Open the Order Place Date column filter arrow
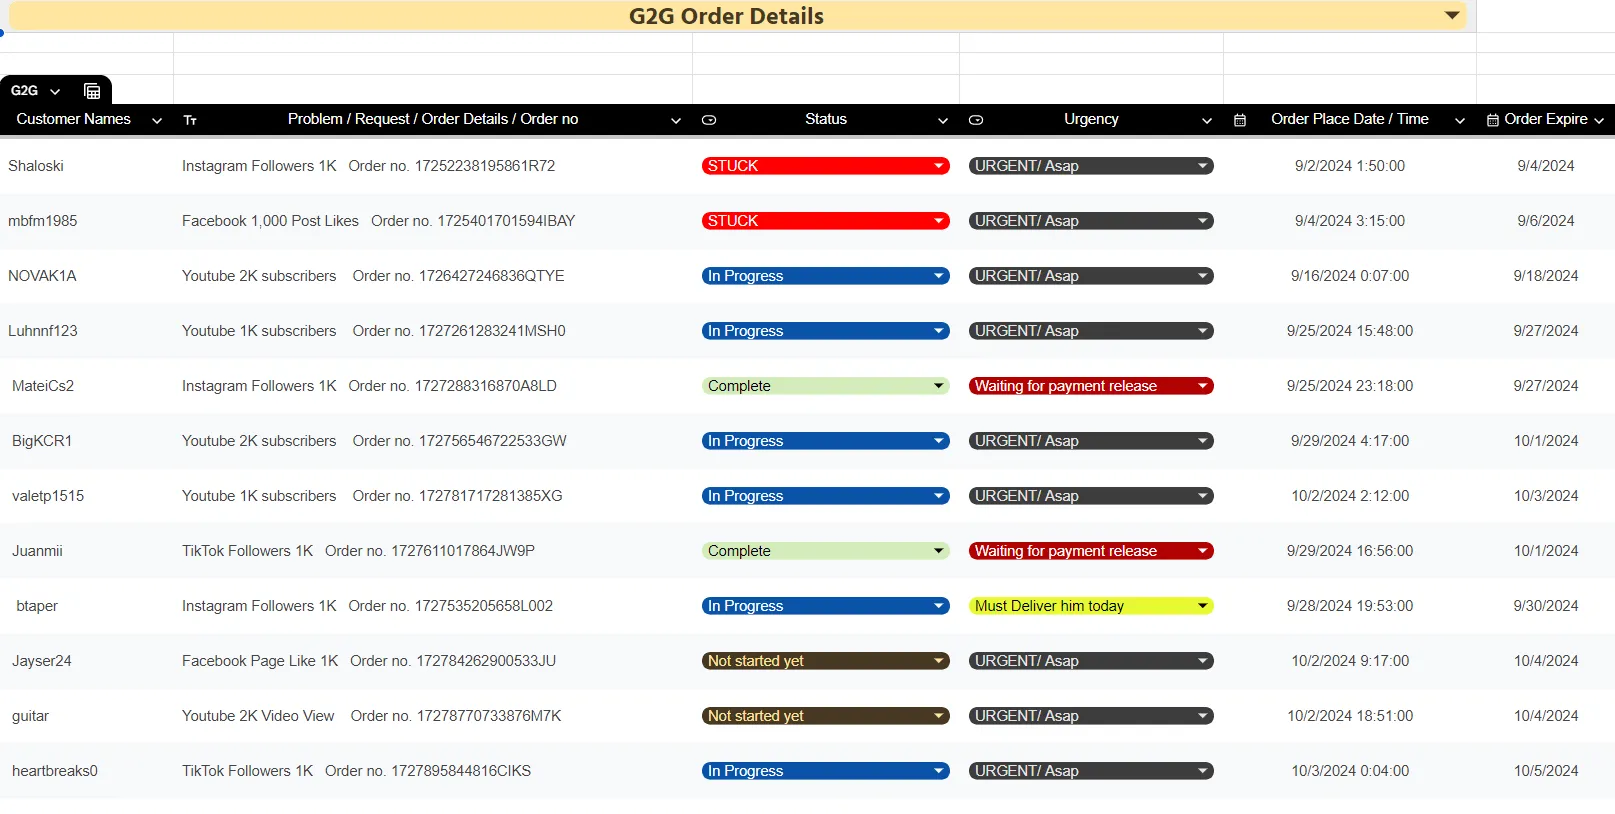This screenshot has height=814, width=1615. pos(1460,120)
